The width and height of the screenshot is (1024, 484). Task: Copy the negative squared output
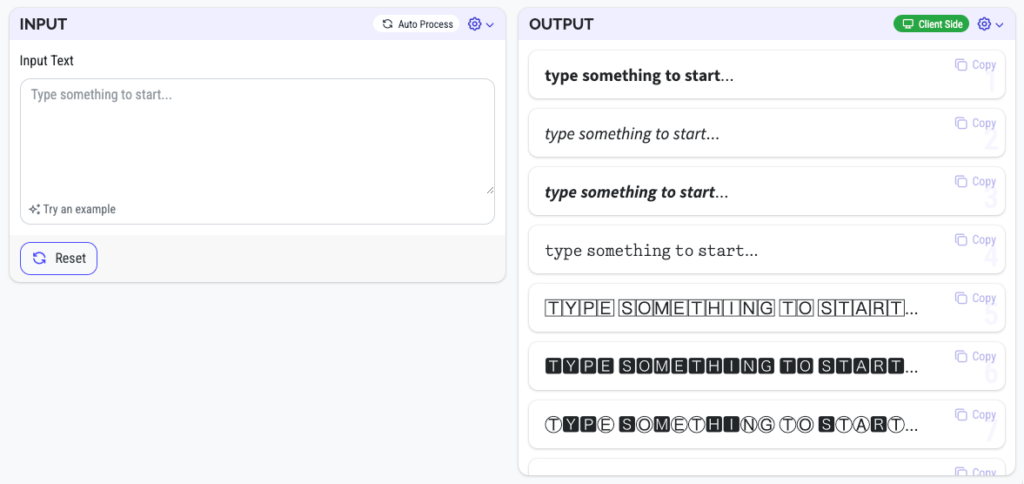(x=975, y=356)
